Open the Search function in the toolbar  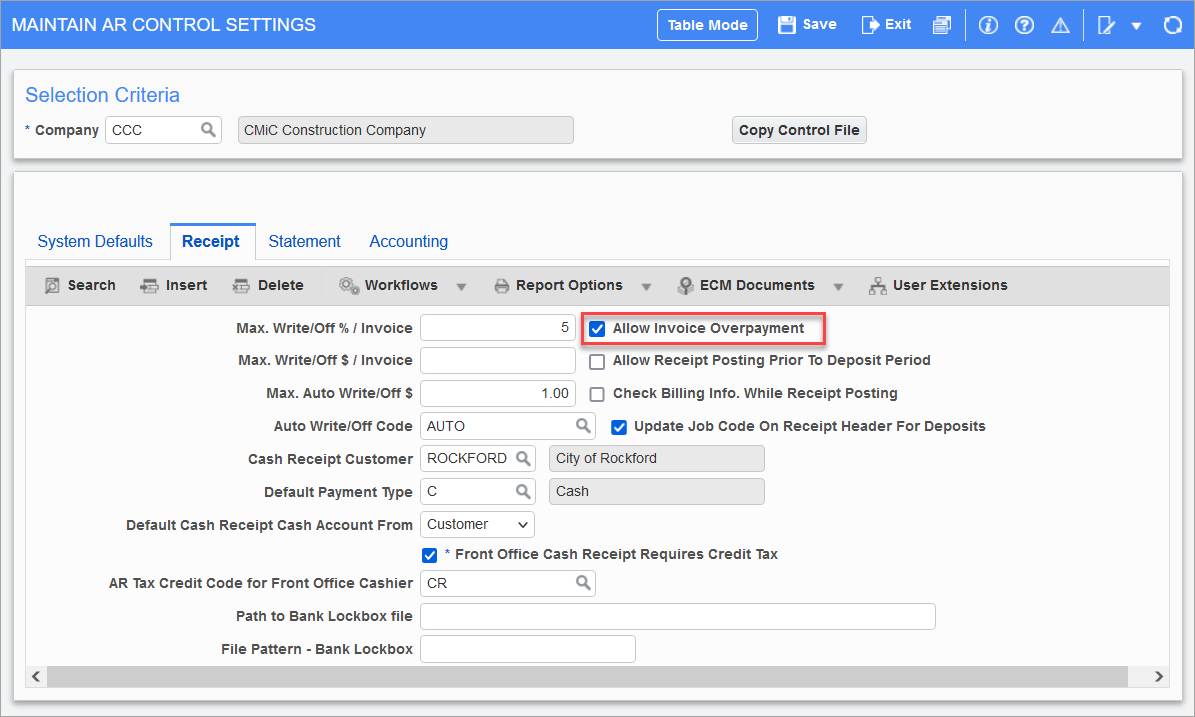point(79,285)
